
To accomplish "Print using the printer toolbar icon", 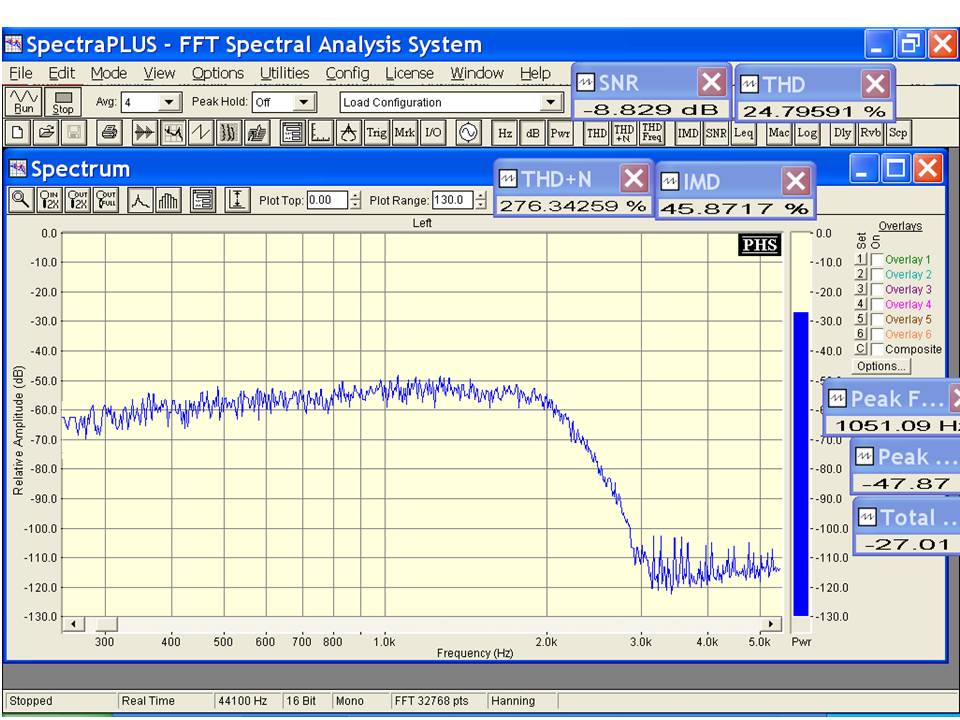I will [110, 133].
